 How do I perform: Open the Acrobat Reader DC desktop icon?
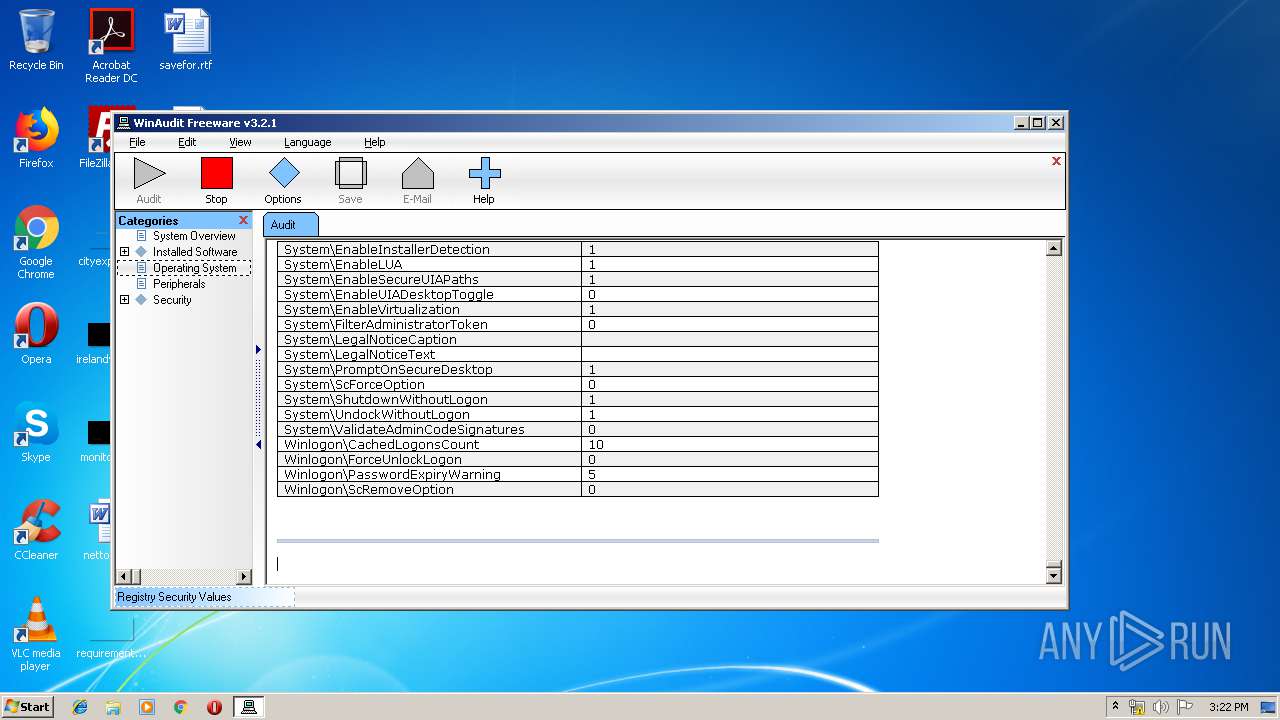point(111,46)
